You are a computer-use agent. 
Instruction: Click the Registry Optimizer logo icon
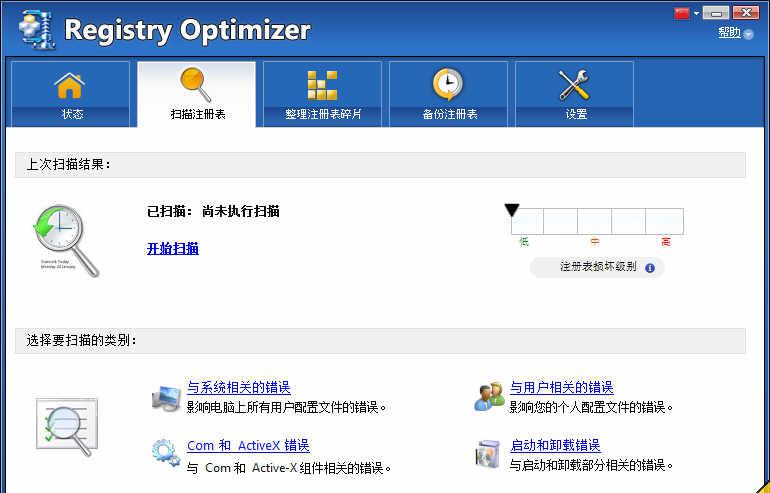click(37, 30)
